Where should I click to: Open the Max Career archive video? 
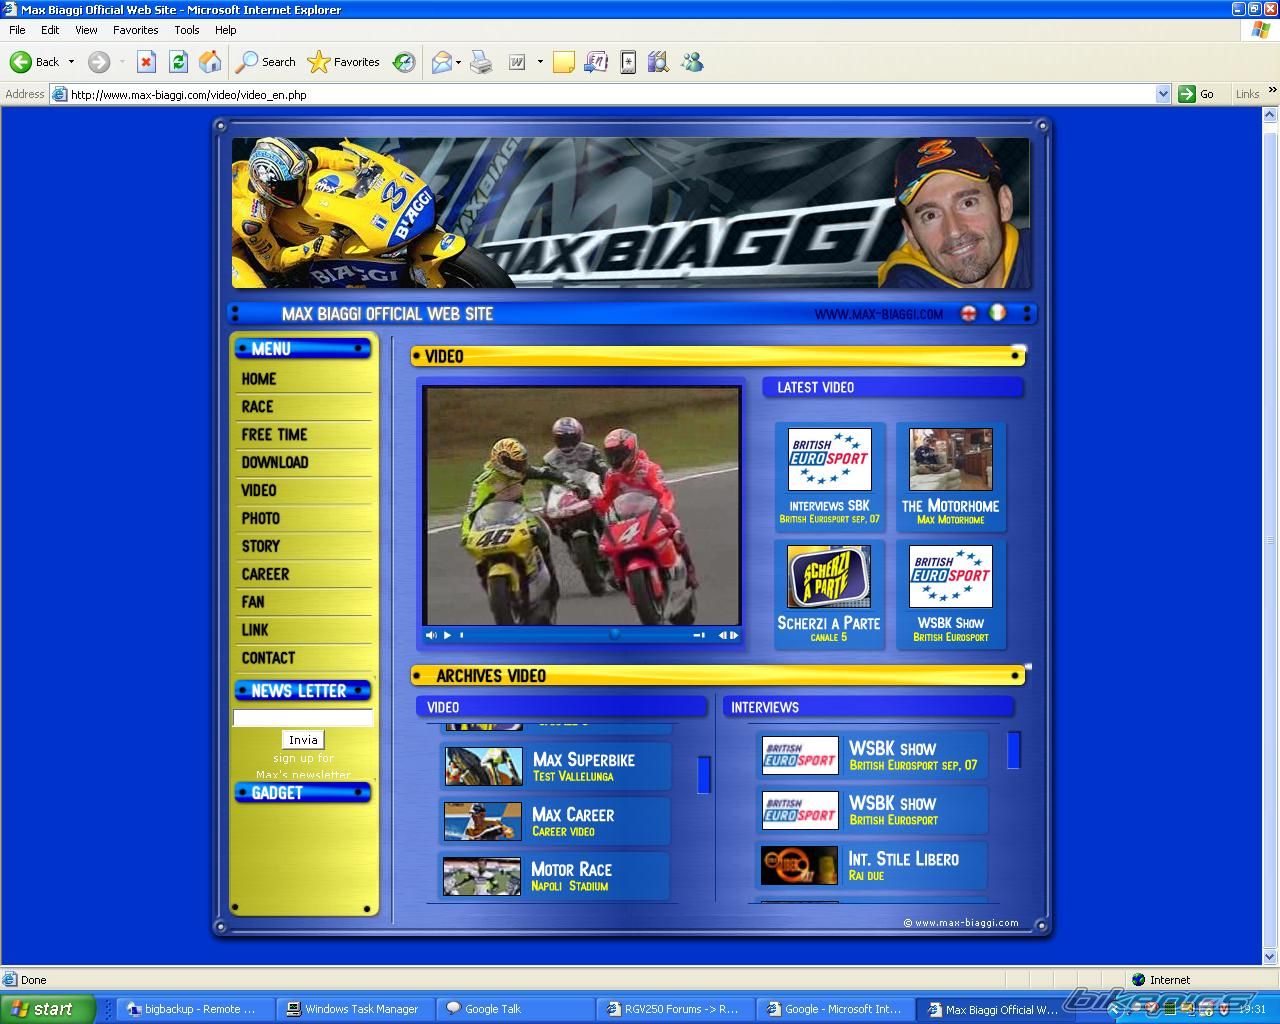tap(555, 821)
